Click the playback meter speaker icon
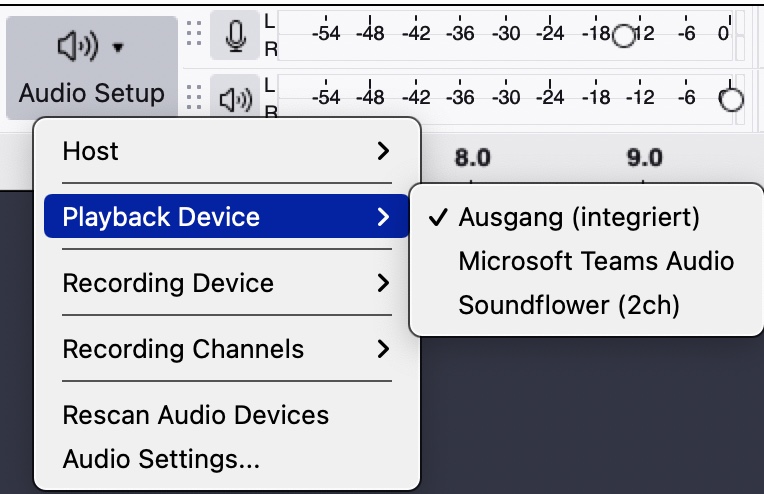The height and width of the screenshot is (494, 764). [x=235, y=97]
